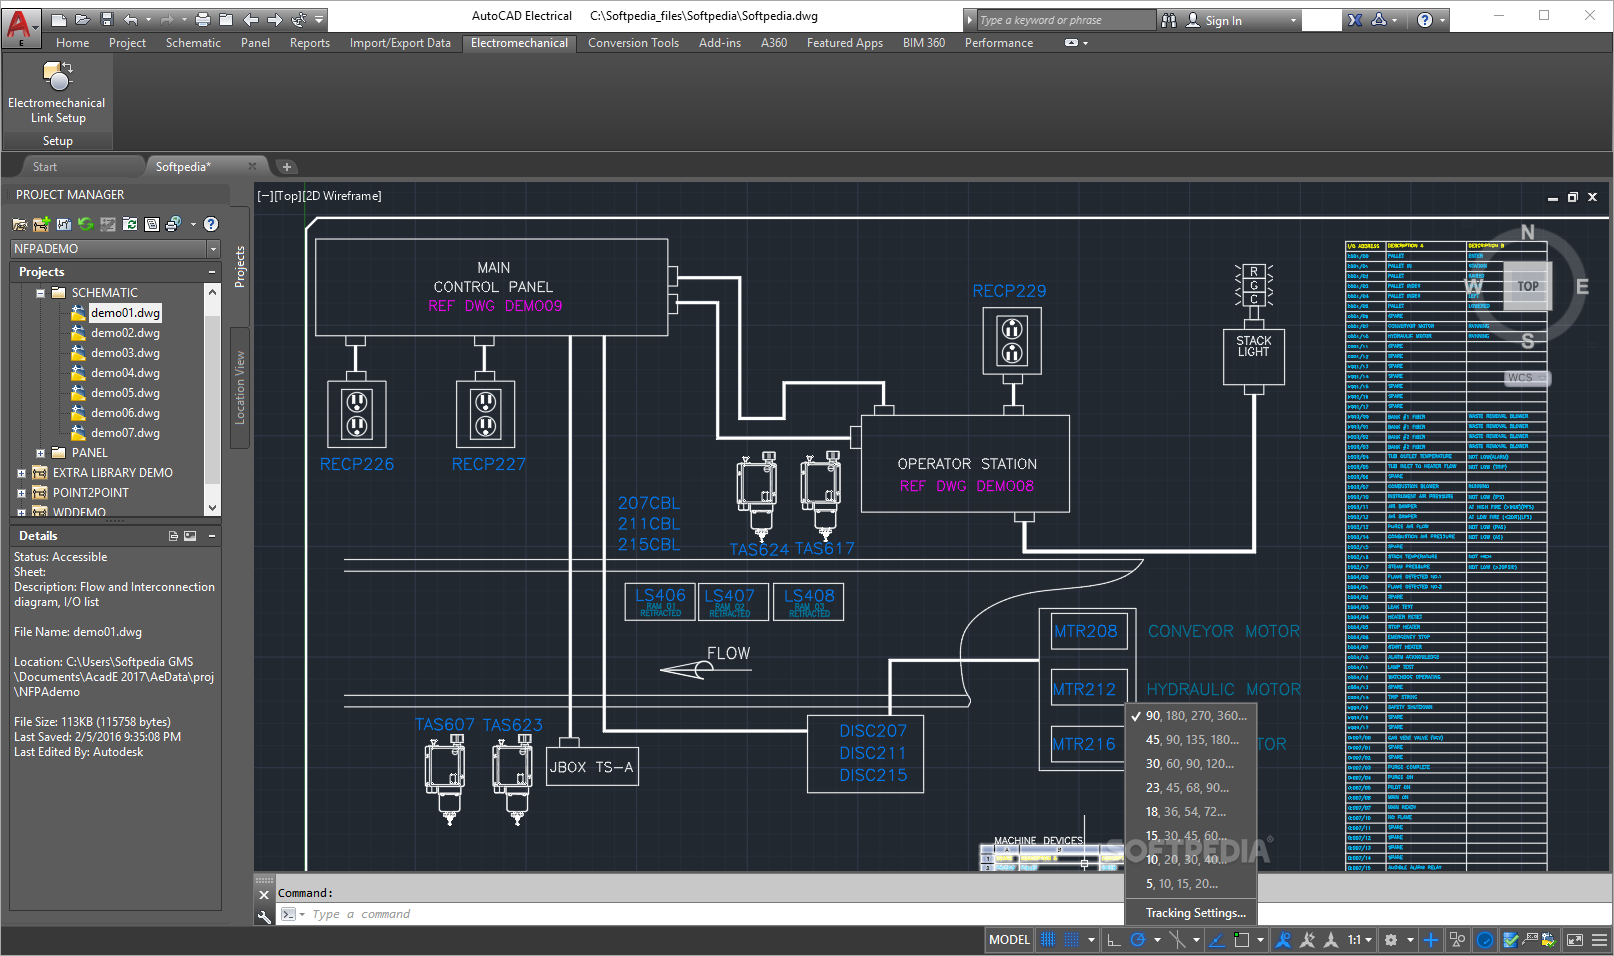1614x956 pixels.
Task: Go to next project drawing arrow
Action: click(x=274, y=19)
